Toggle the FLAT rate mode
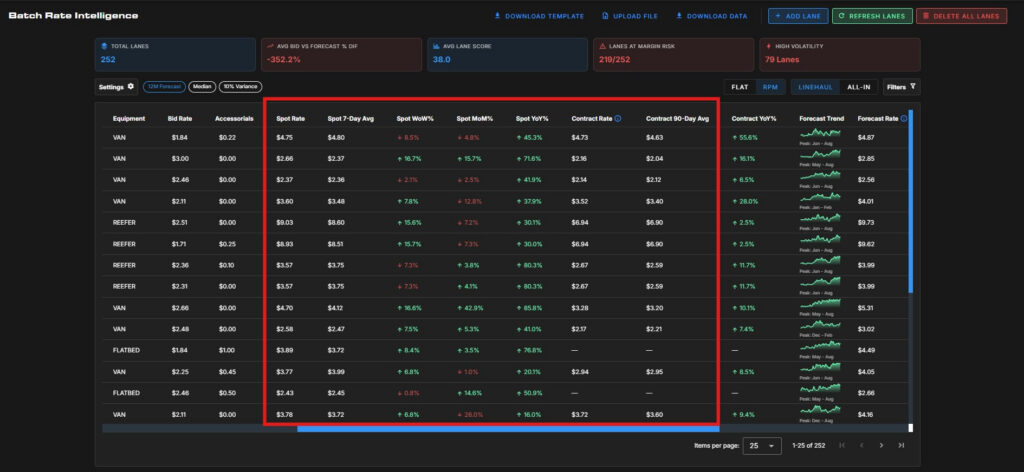The height and width of the screenshot is (472, 1024). 740,87
